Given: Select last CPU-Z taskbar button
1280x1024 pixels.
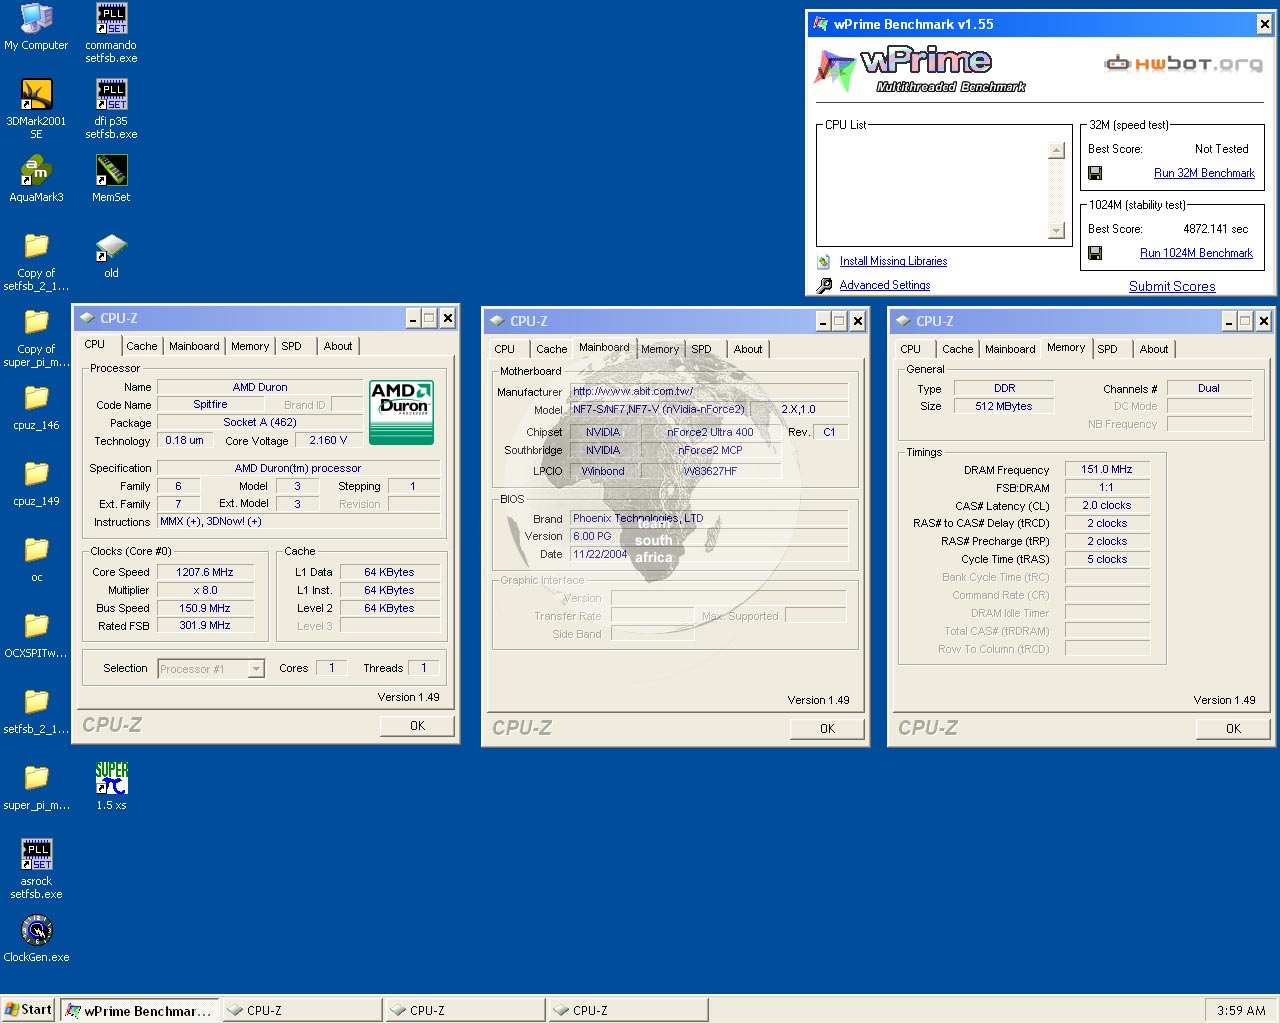Looking at the screenshot, I should point(628,1010).
